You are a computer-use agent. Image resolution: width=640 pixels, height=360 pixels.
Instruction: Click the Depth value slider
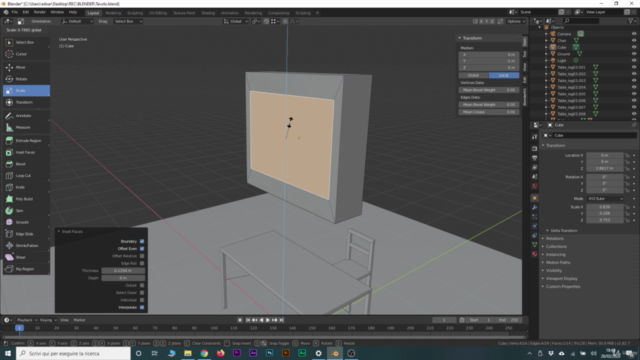point(123,278)
